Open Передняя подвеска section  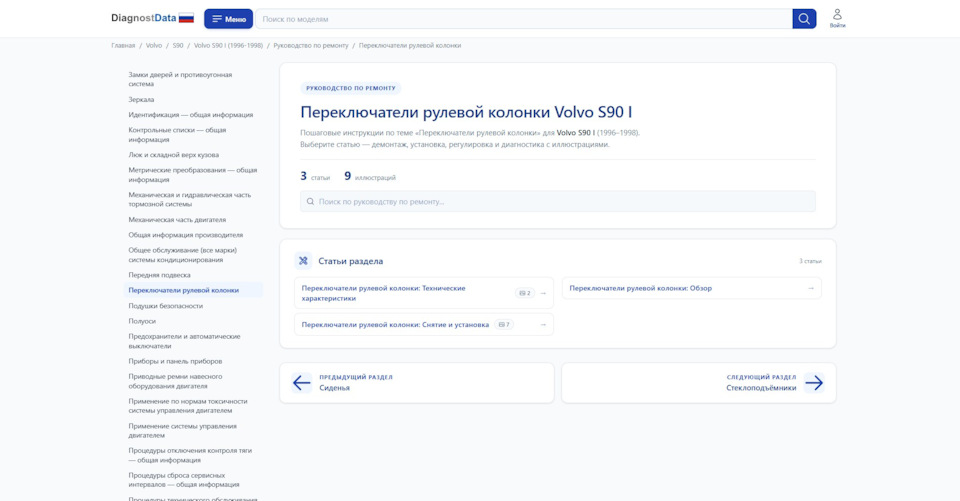(x=193, y=275)
